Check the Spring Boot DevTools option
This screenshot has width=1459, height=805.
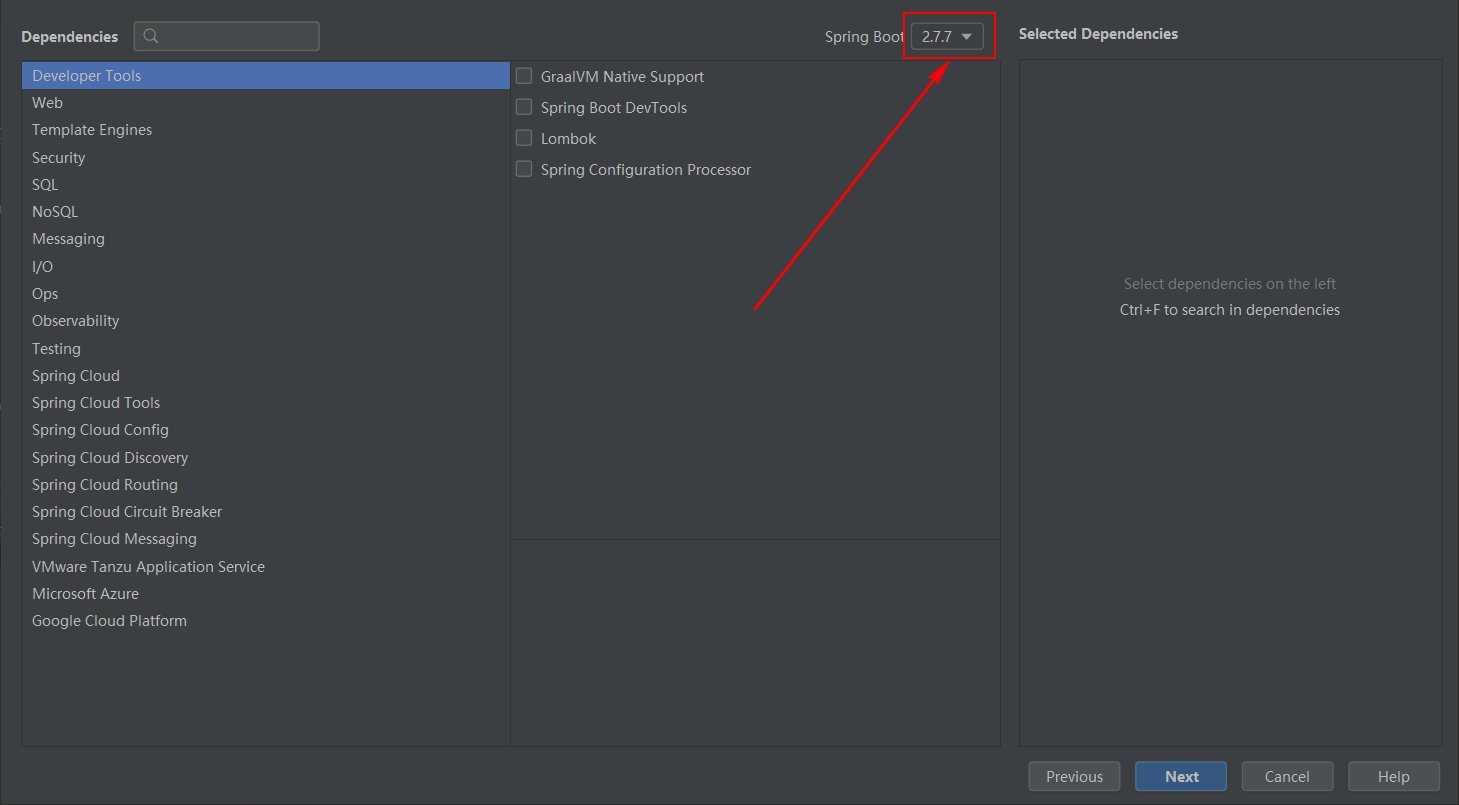[524, 107]
